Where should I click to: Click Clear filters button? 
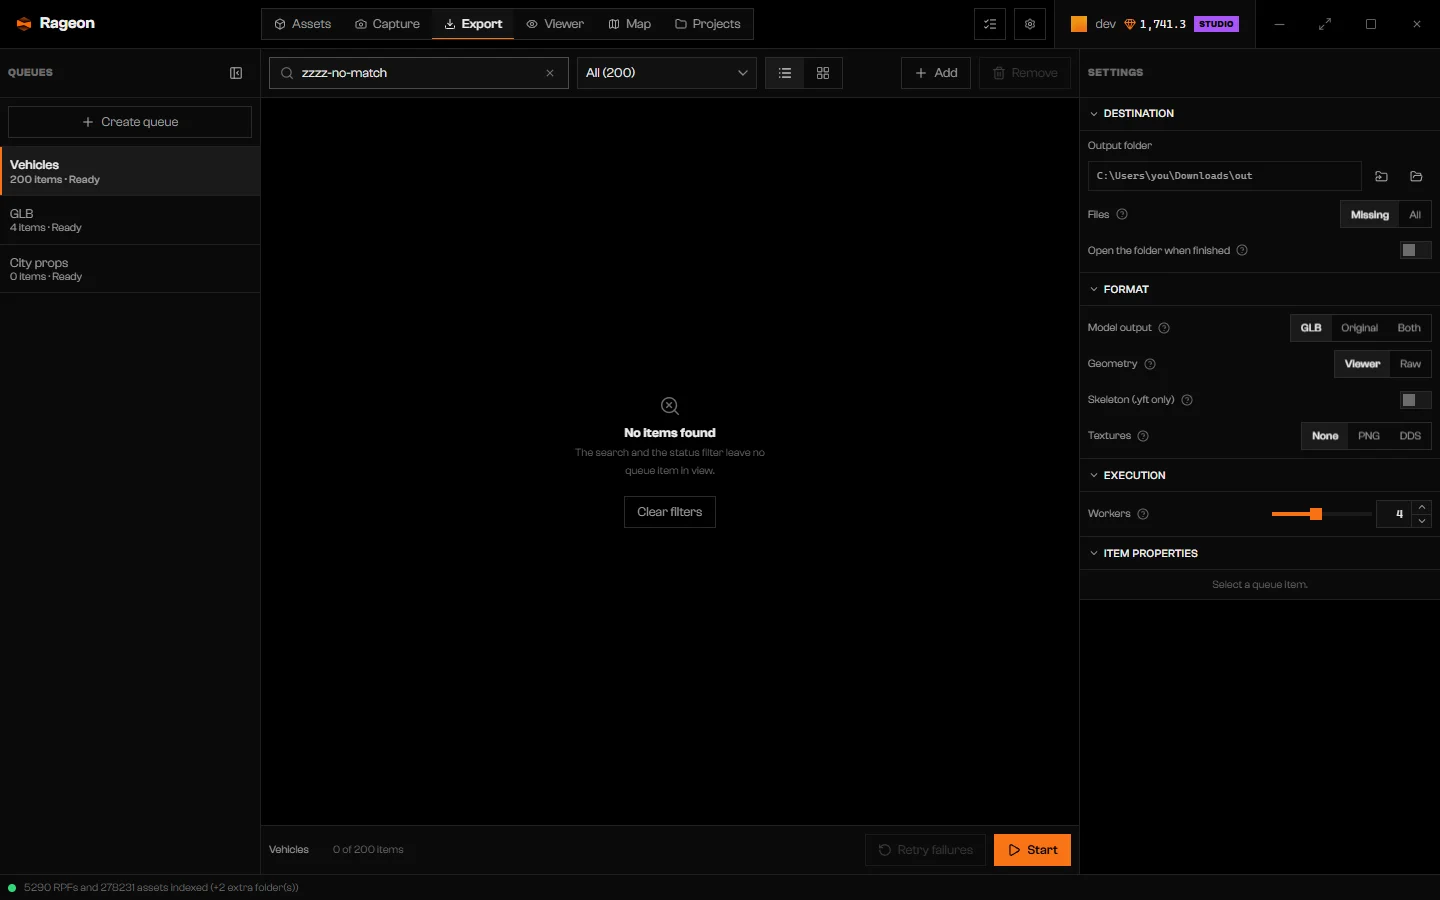pyautogui.click(x=670, y=512)
